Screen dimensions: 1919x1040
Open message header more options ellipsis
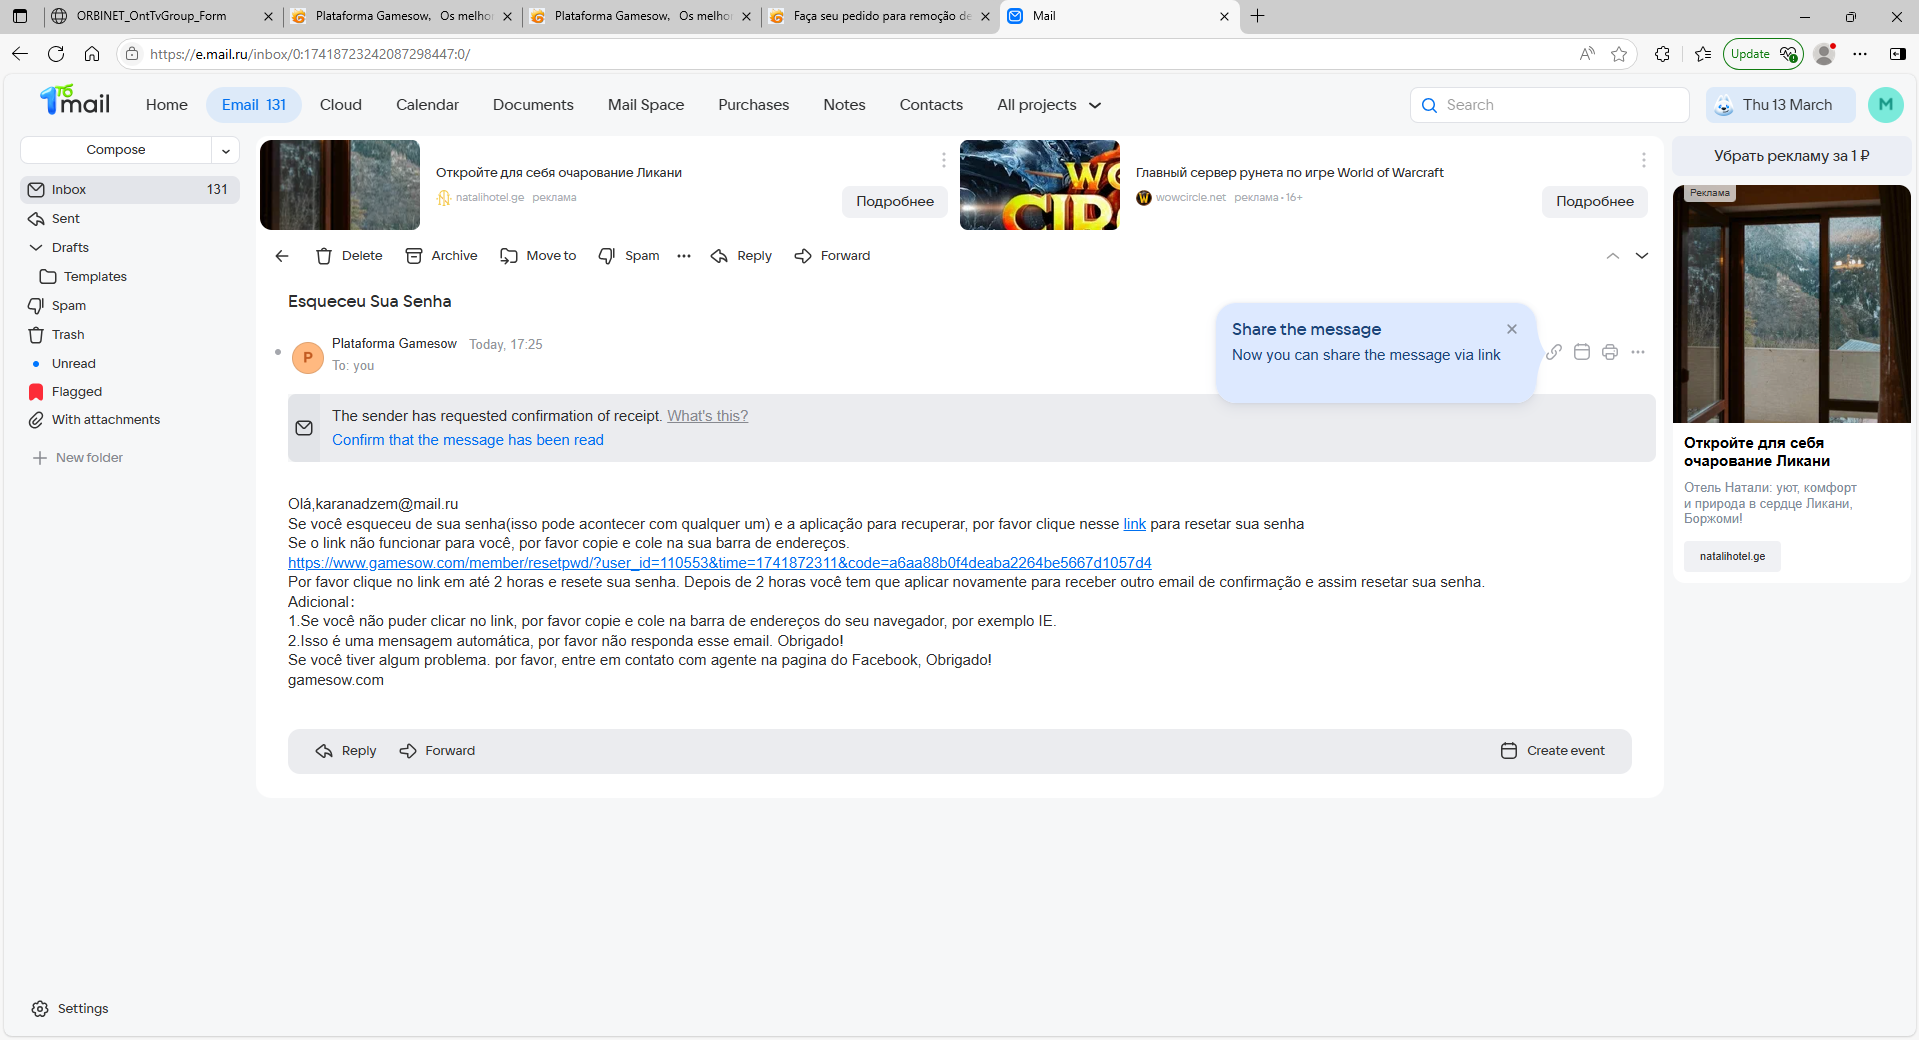[1638, 352]
